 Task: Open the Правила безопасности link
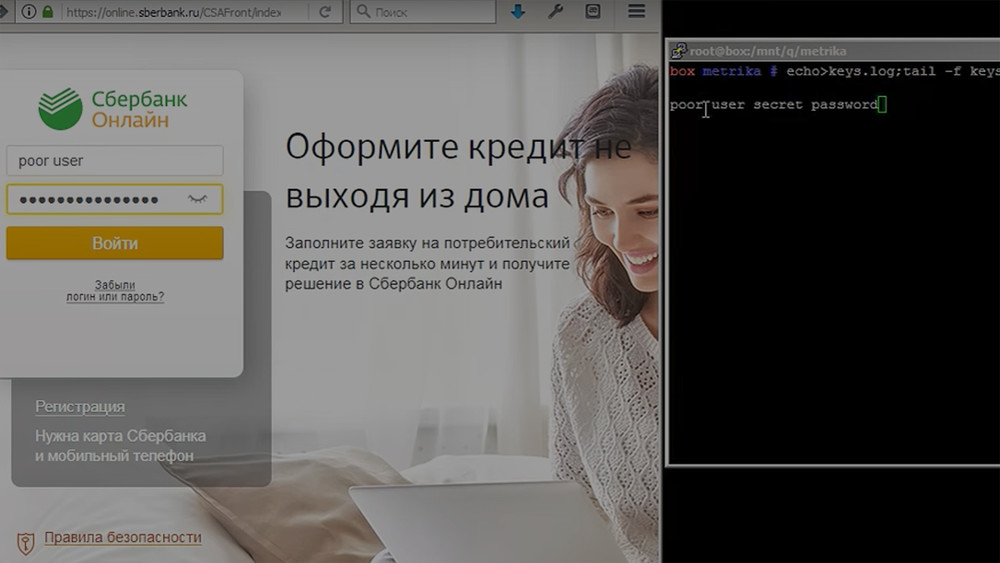[123, 537]
